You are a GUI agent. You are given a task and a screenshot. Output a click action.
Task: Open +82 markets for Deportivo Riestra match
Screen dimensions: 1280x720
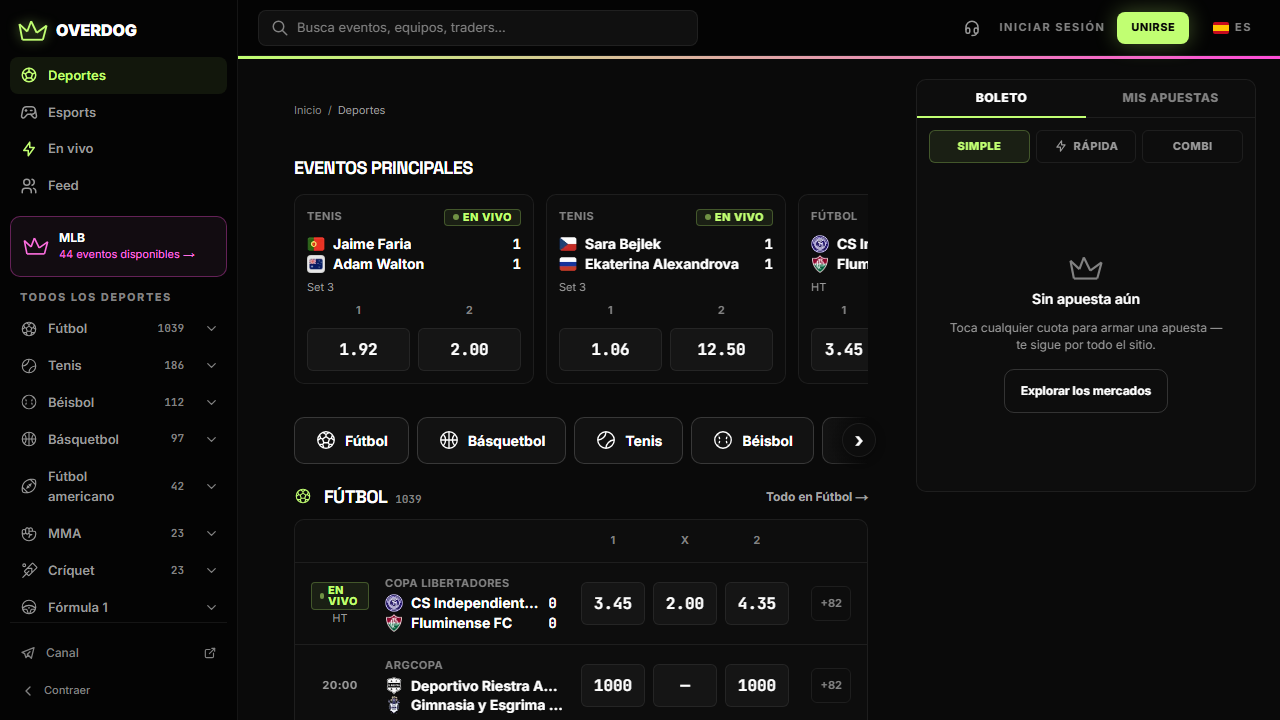(x=831, y=685)
